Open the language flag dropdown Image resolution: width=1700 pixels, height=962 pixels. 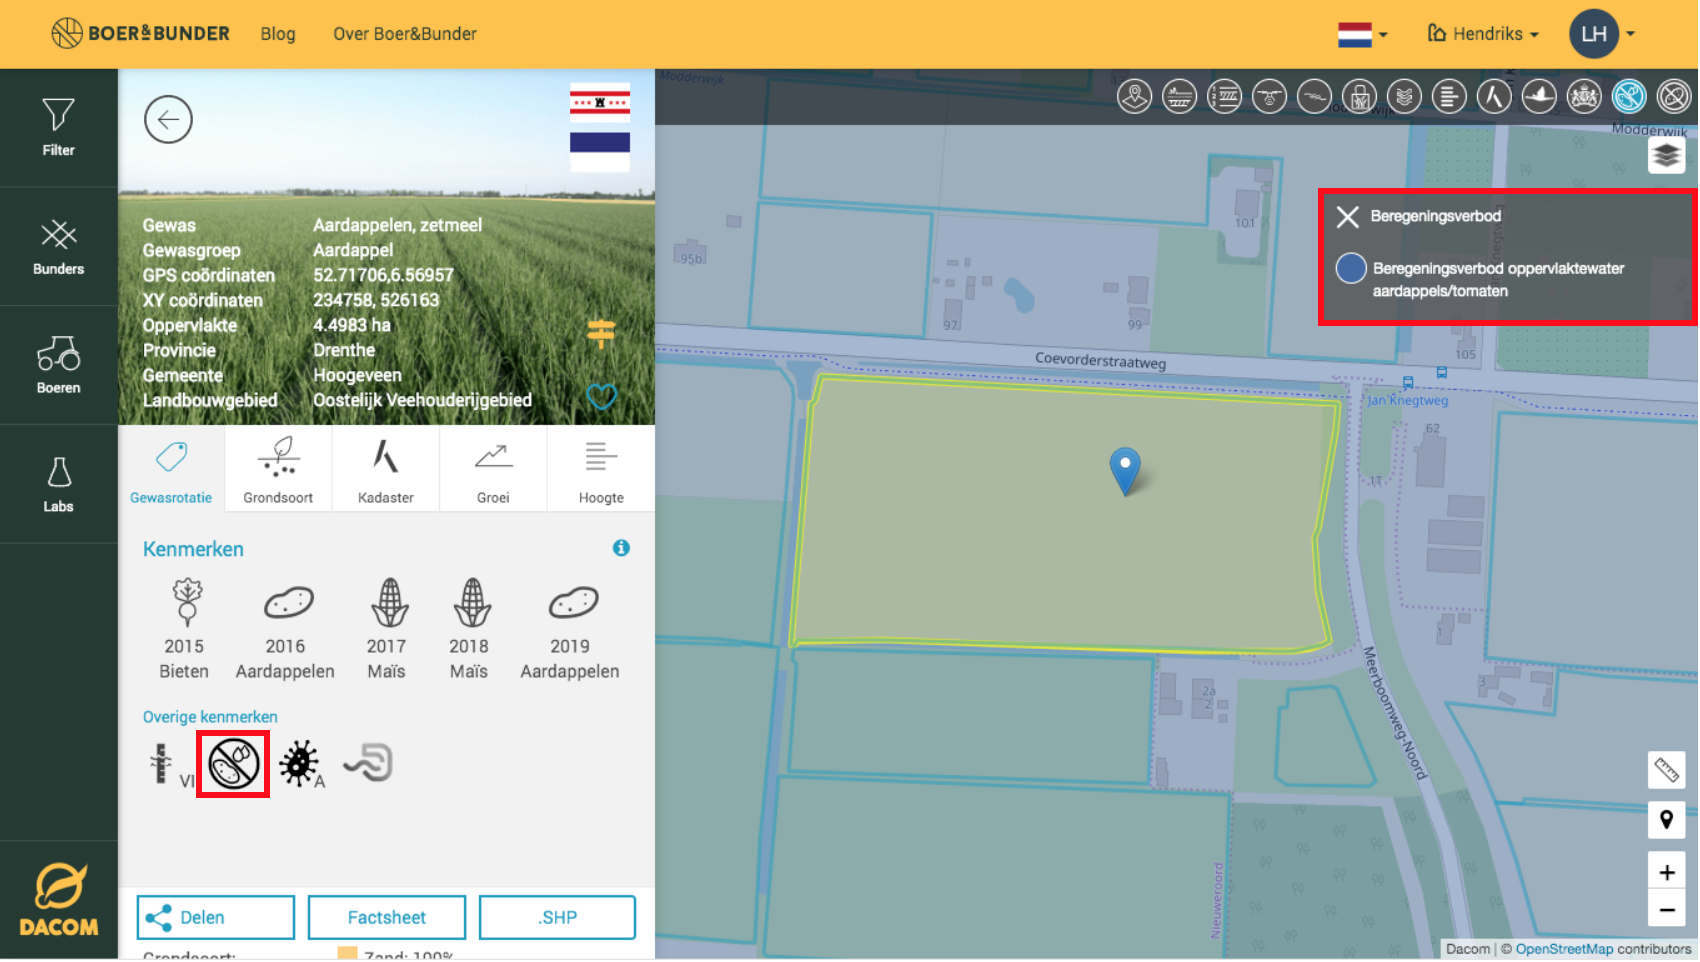click(1362, 34)
